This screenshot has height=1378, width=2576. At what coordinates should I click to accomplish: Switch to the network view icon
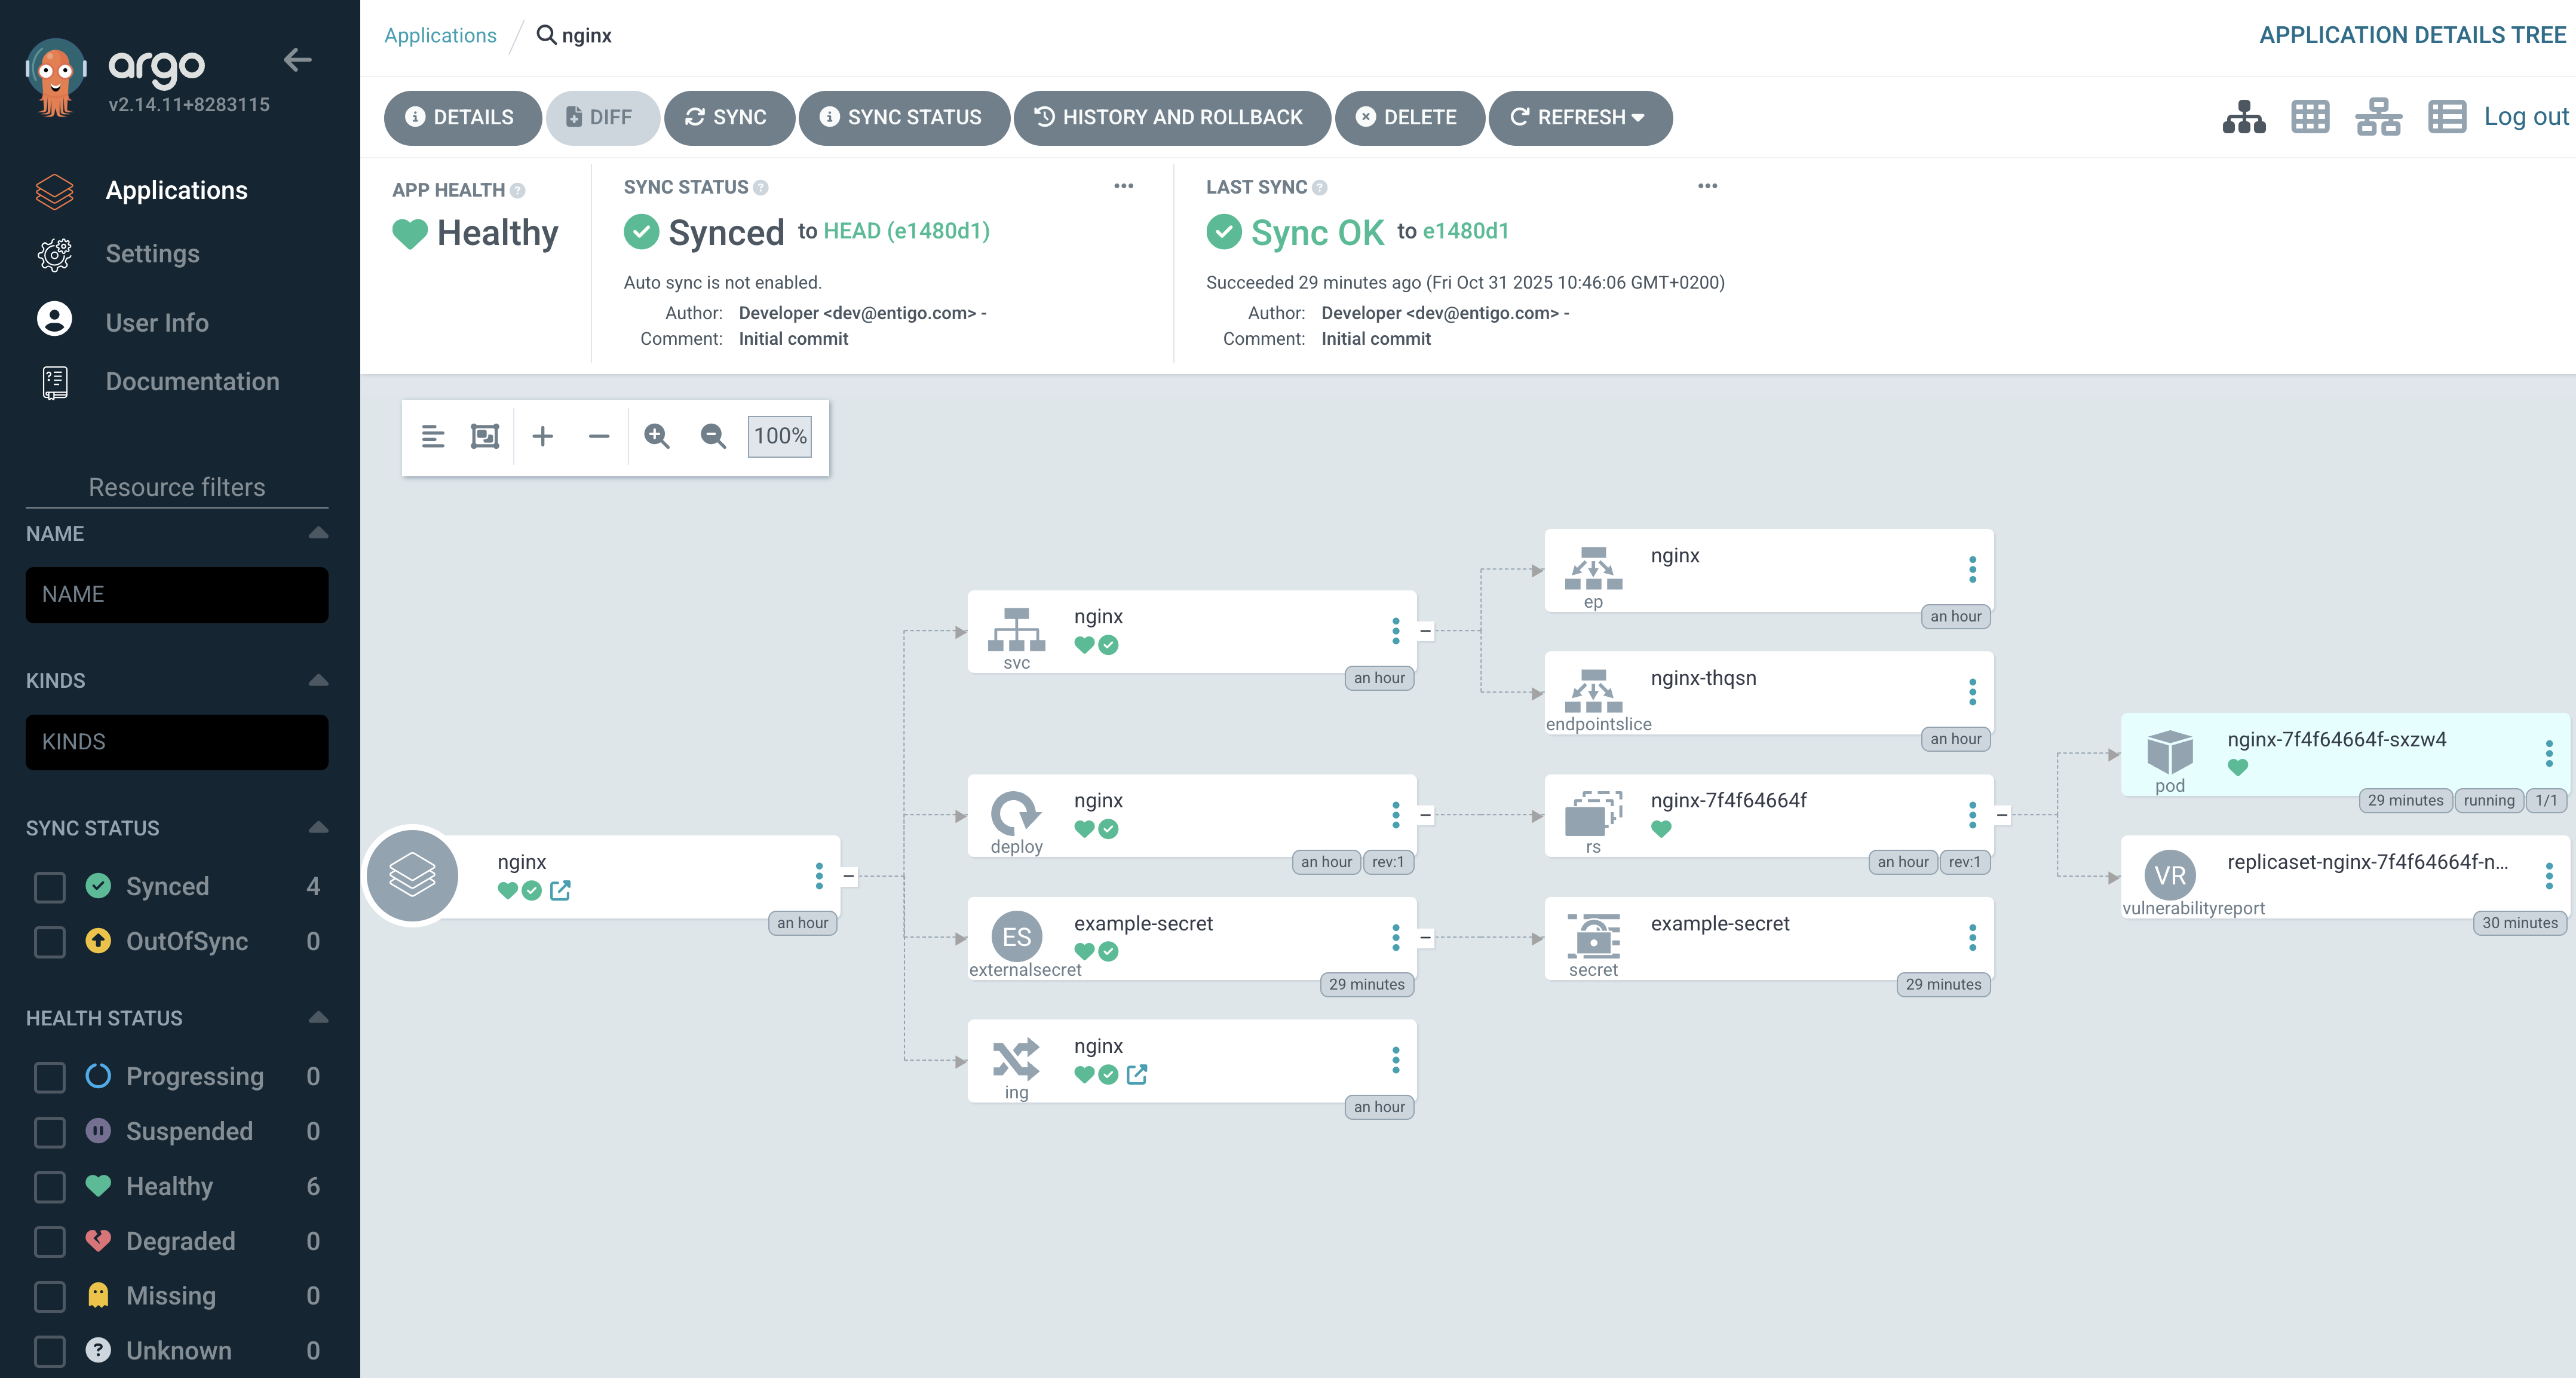click(2378, 117)
